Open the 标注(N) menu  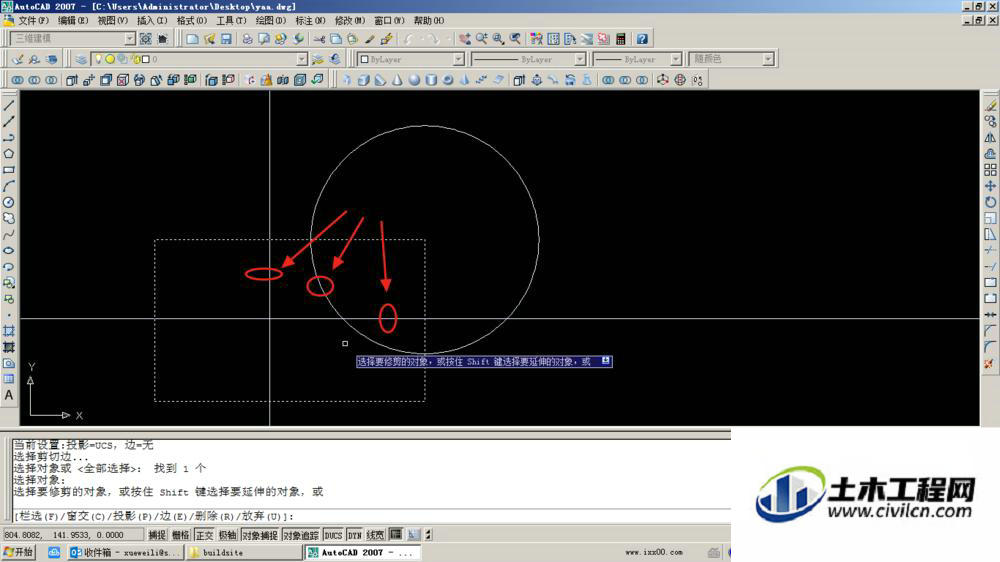tap(310, 20)
